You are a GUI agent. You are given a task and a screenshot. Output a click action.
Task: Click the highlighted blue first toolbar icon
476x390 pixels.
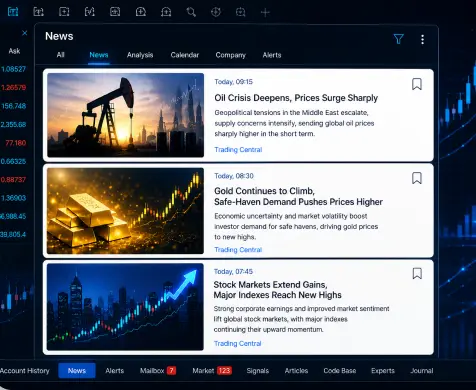pos(13,12)
